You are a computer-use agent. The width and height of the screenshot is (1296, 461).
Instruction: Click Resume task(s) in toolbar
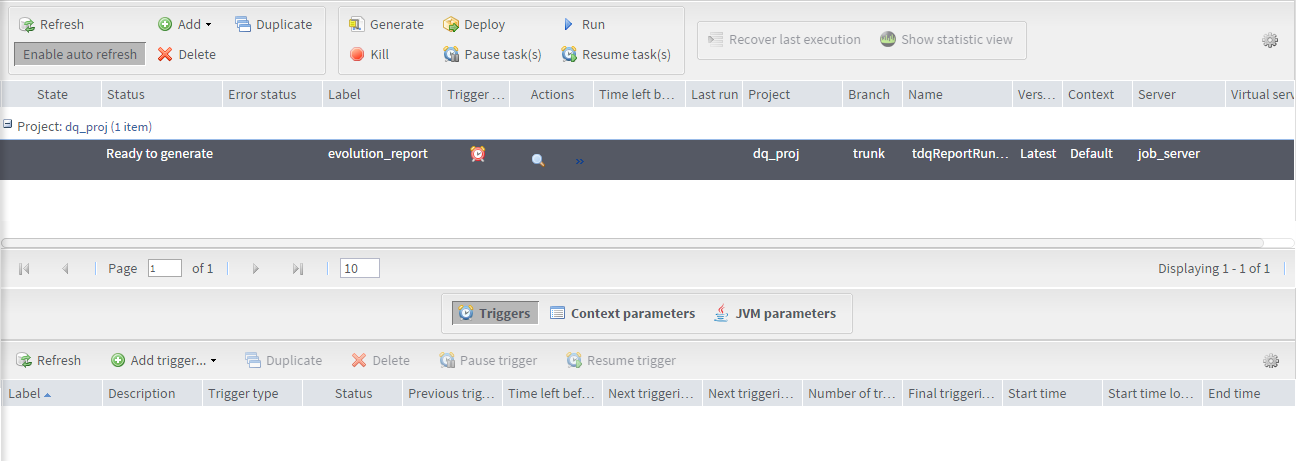(x=615, y=54)
